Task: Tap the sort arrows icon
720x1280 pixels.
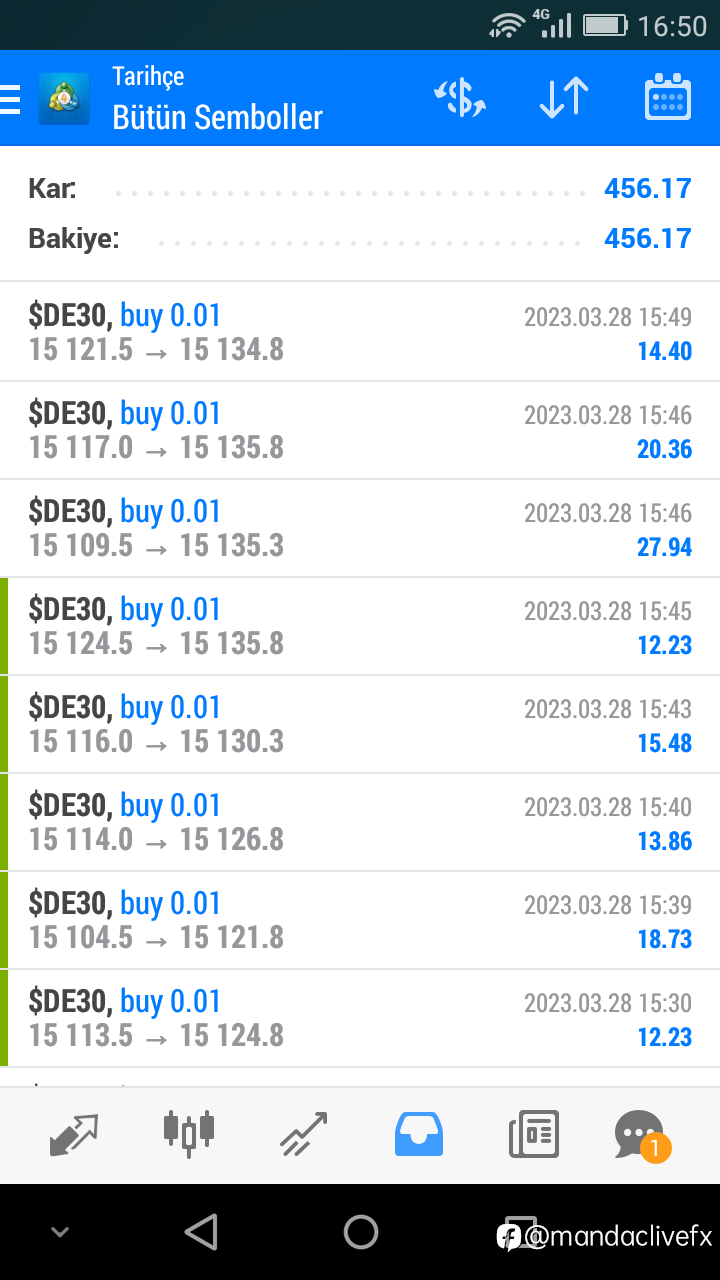Action: (x=564, y=98)
